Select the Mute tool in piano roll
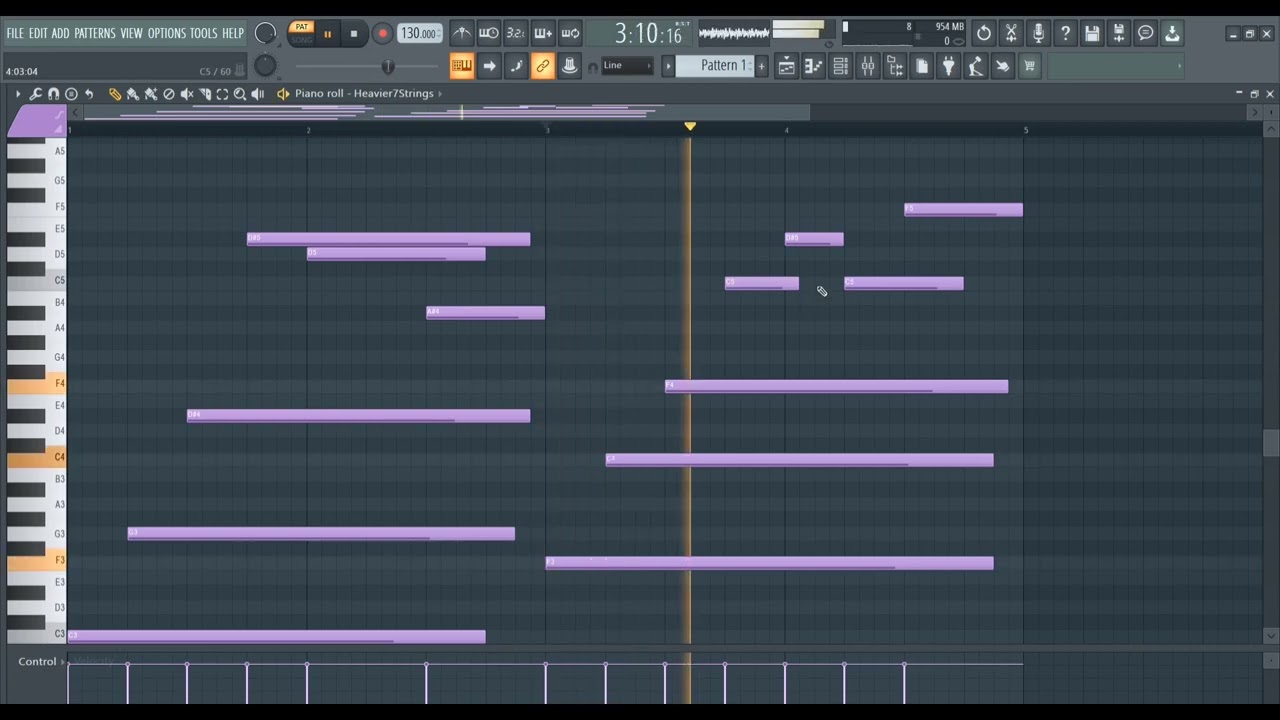This screenshot has width=1280, height=720. [x=187, y=93]
